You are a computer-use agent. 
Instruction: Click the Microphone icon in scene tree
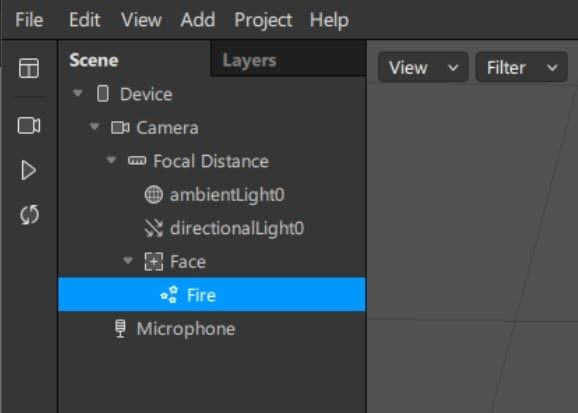pos(120,328)
